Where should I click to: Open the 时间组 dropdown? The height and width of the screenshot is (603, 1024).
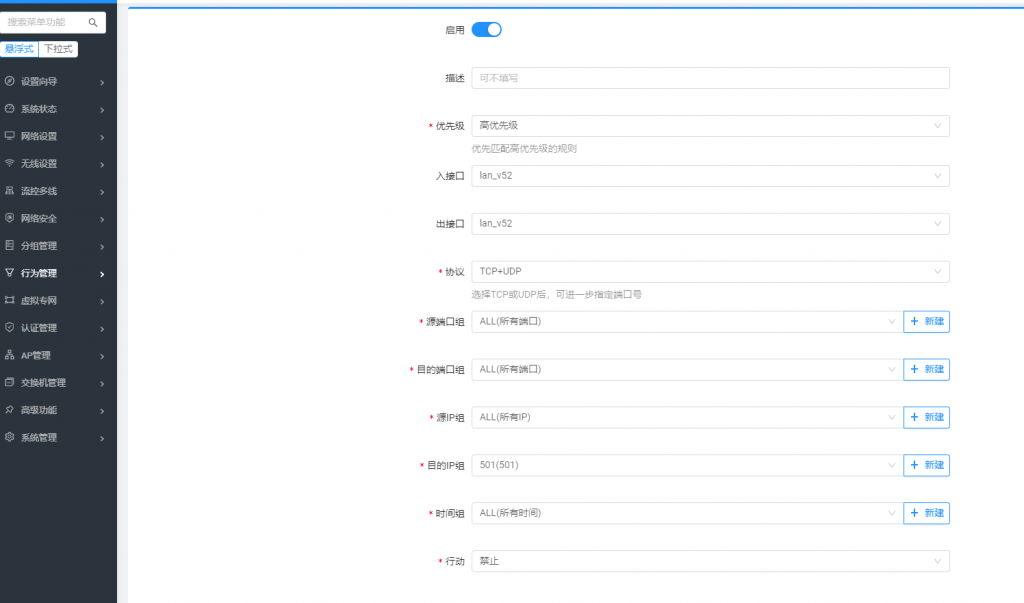[687, 513]
